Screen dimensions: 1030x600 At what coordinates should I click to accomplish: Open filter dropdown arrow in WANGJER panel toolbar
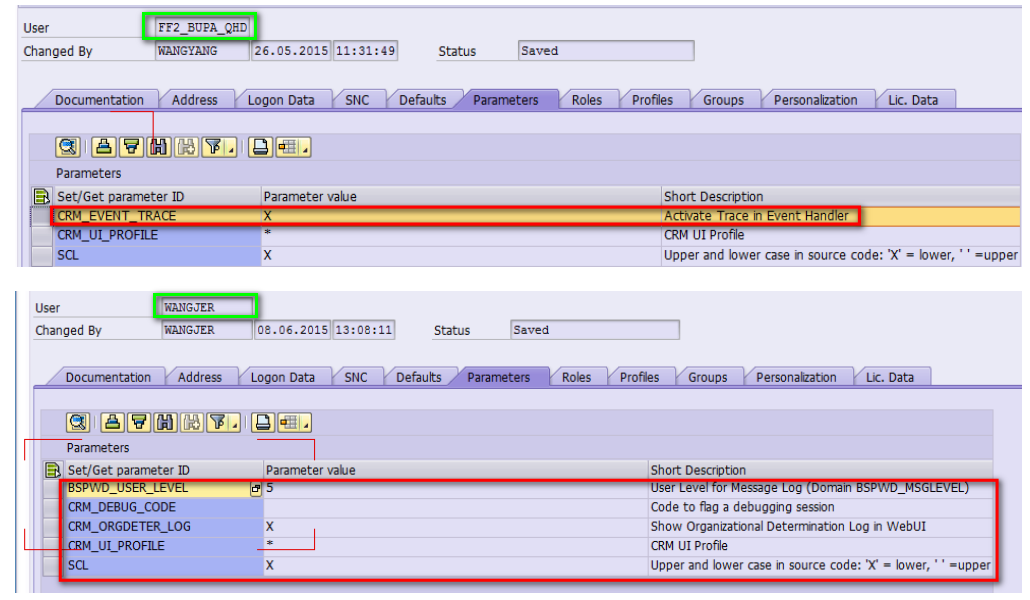click(234, 422)
